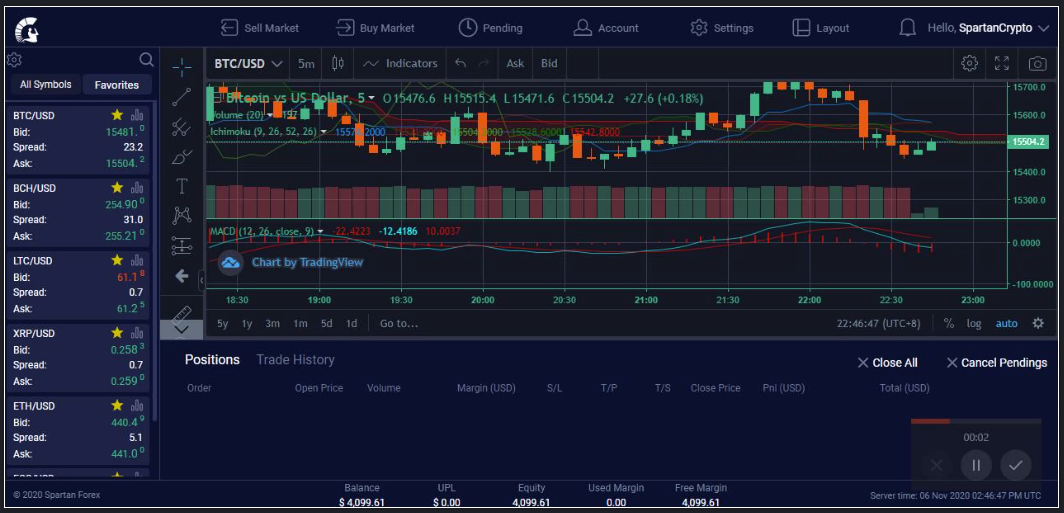Select the text annotation tool
This screenshot has width=1064, height=513.
pos(181,186)
